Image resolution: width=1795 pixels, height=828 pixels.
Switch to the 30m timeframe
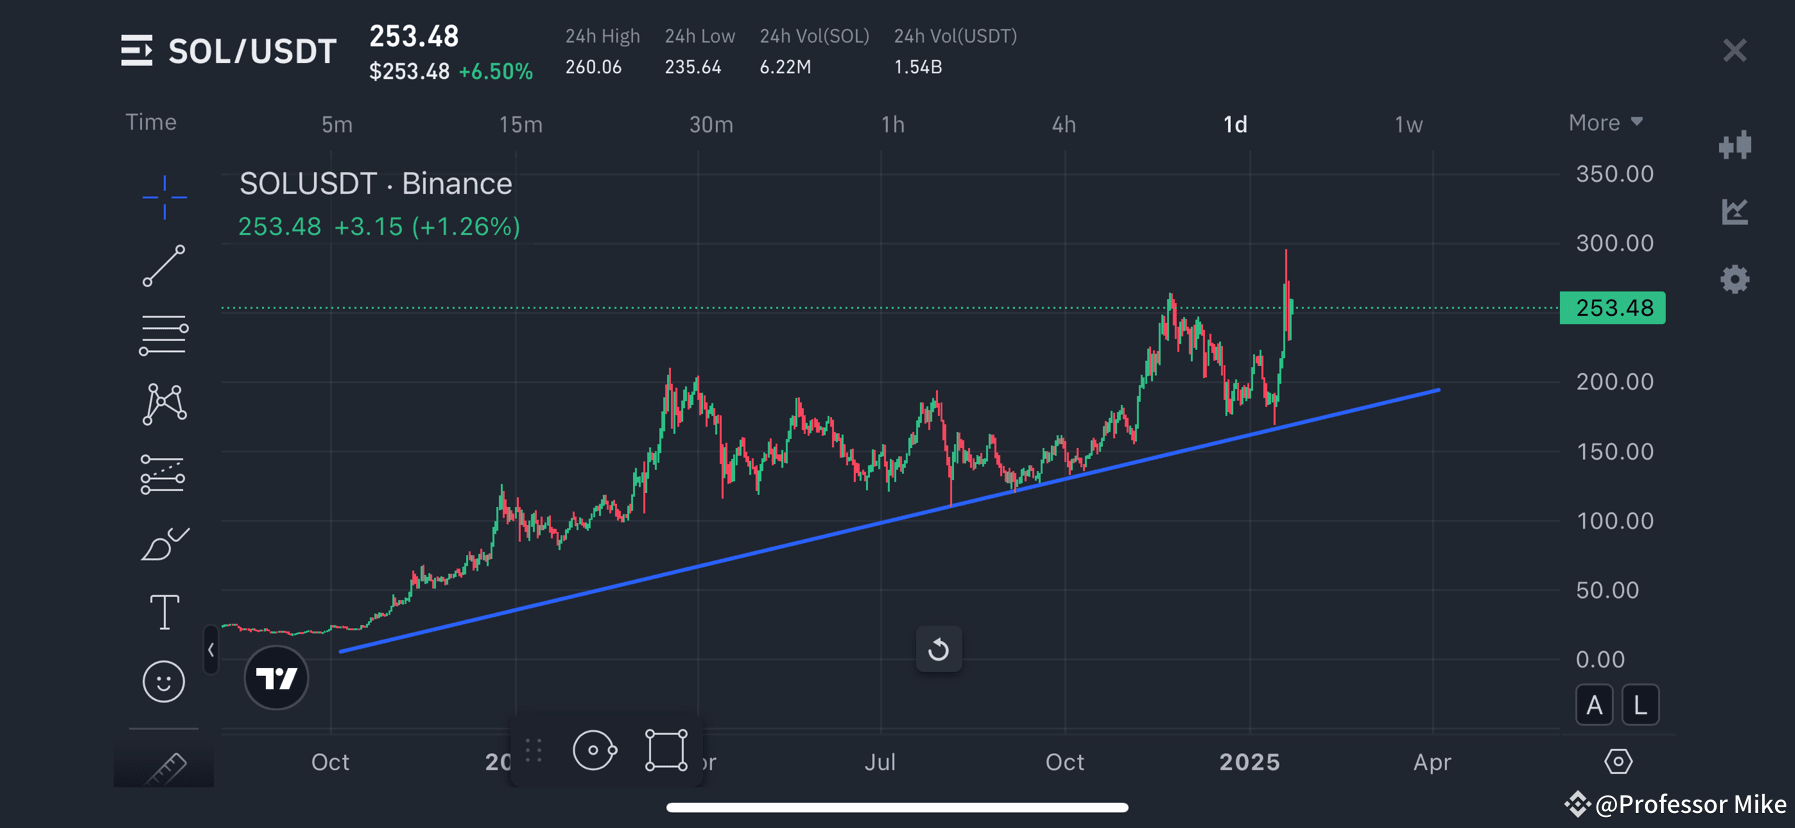[x=711, y=124]
